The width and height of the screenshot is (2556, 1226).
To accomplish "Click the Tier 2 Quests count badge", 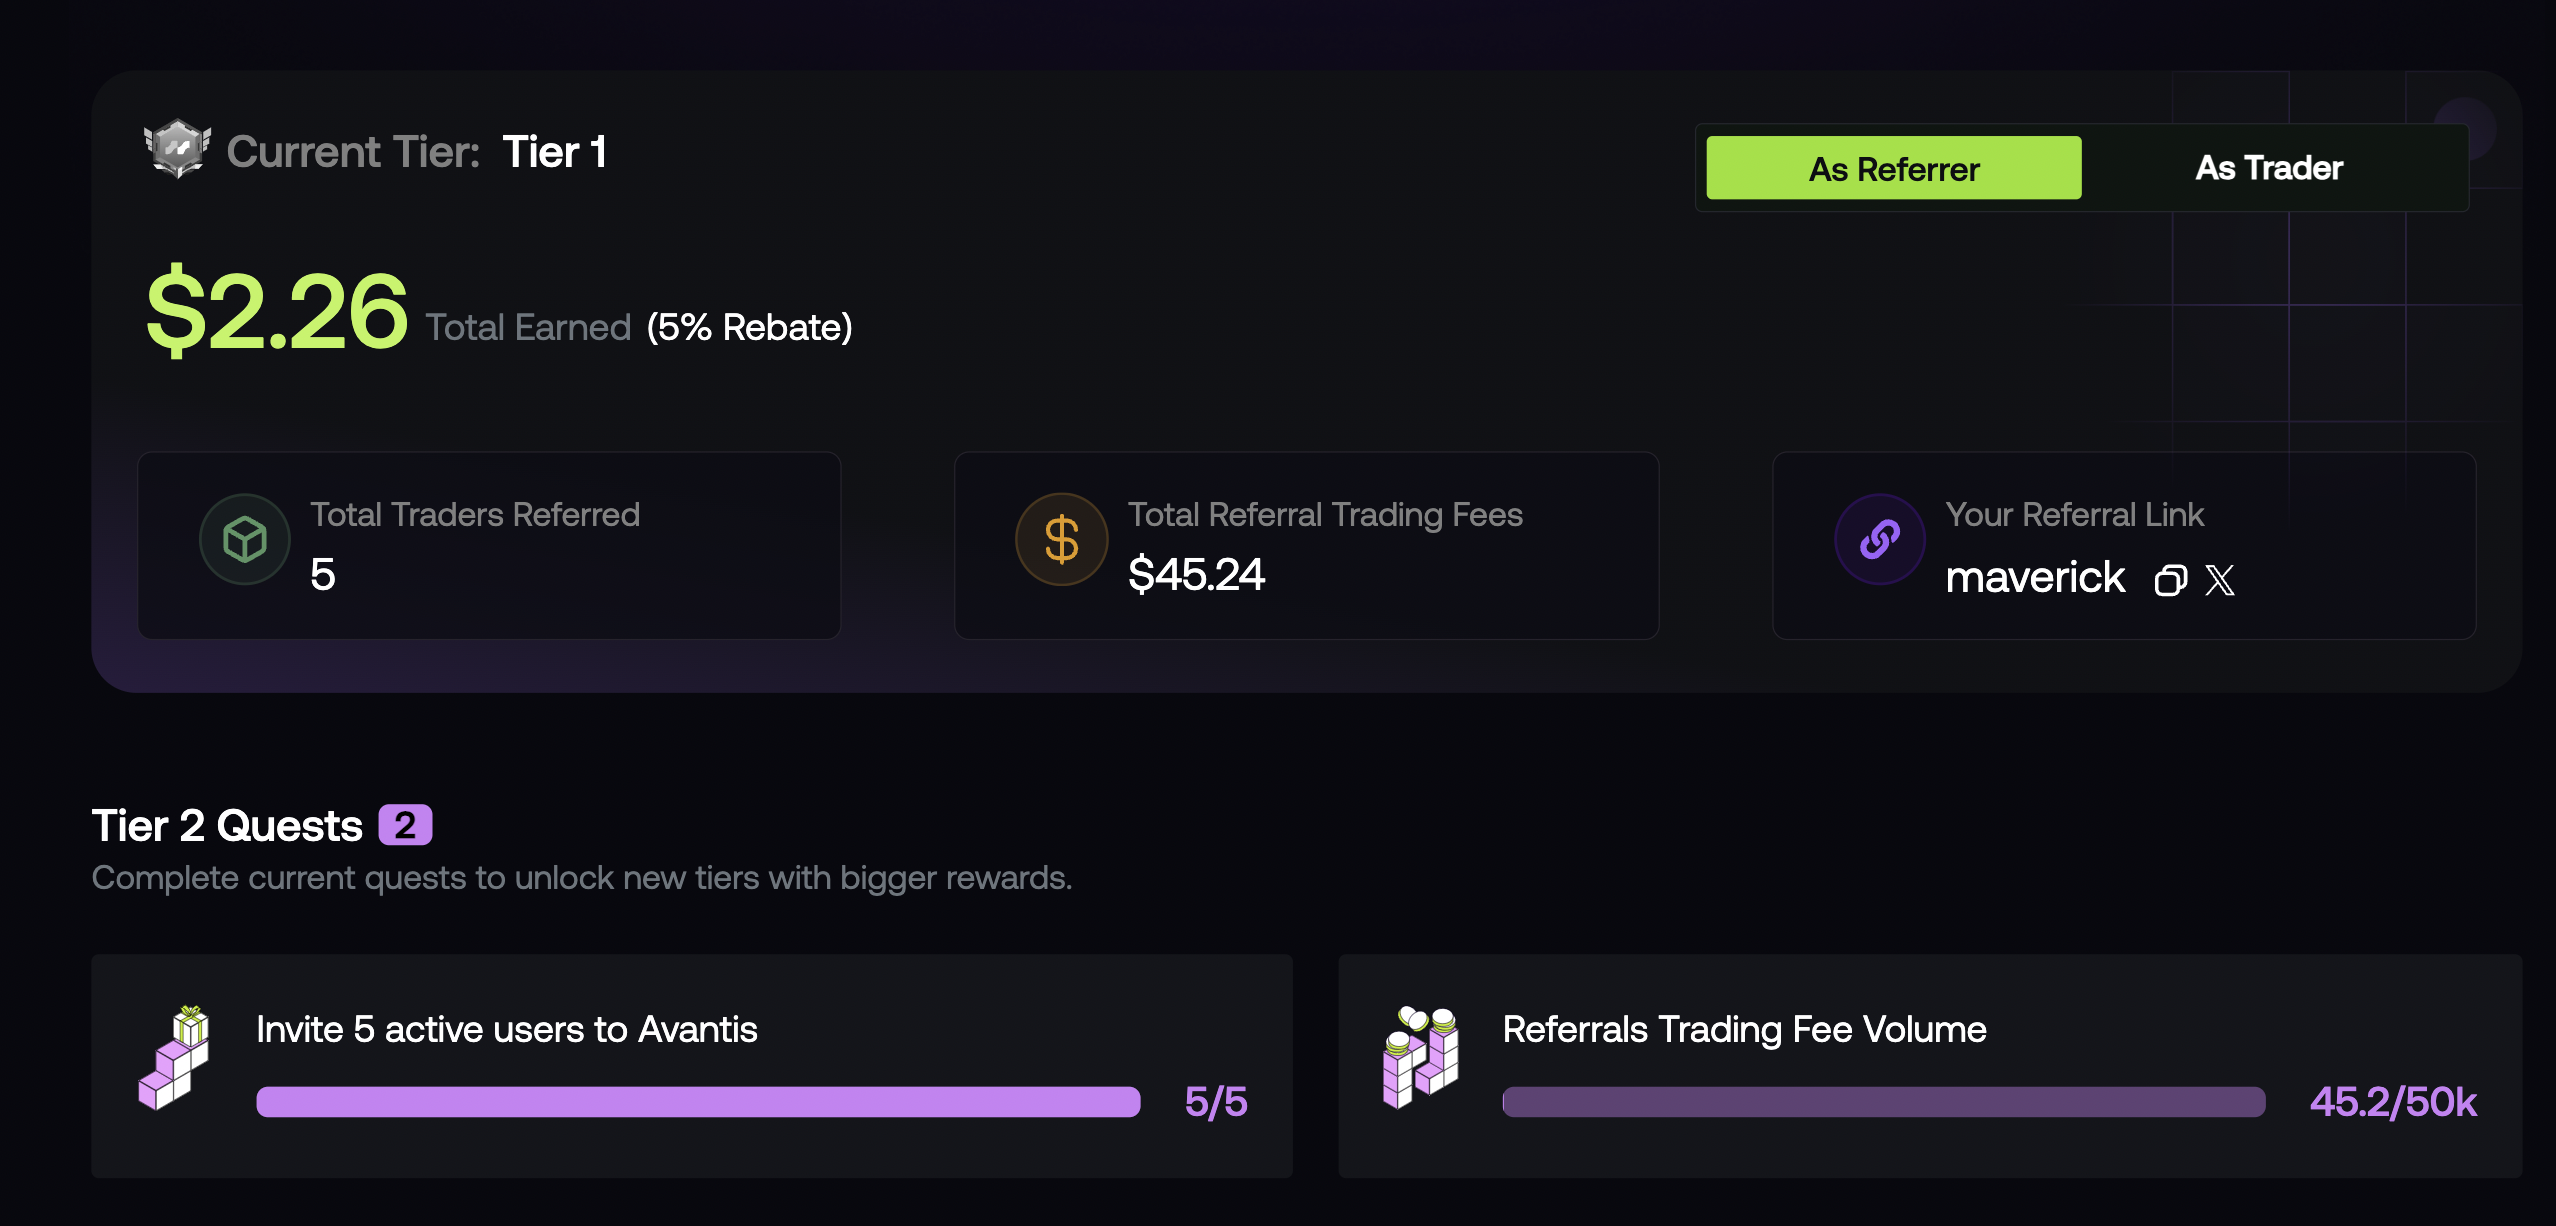I will pos(405,825).
